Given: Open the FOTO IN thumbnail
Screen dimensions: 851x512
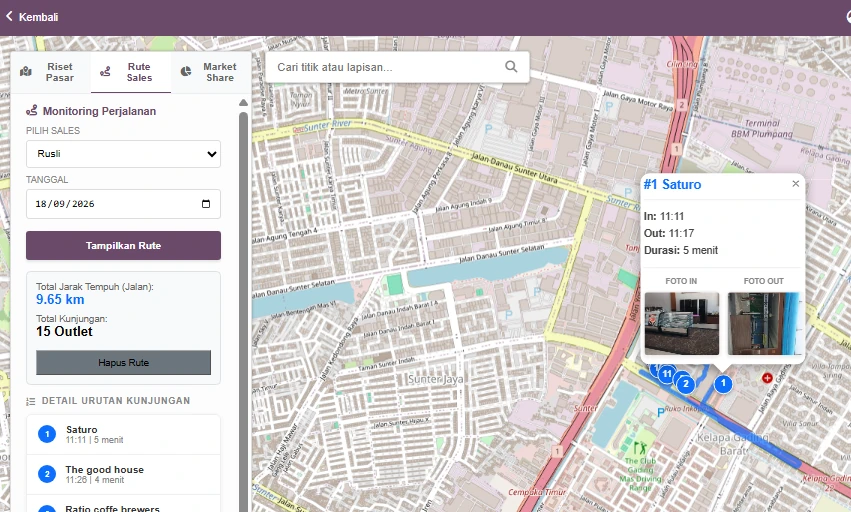Looking at the screenshot, I should click(x=682, y=324).
